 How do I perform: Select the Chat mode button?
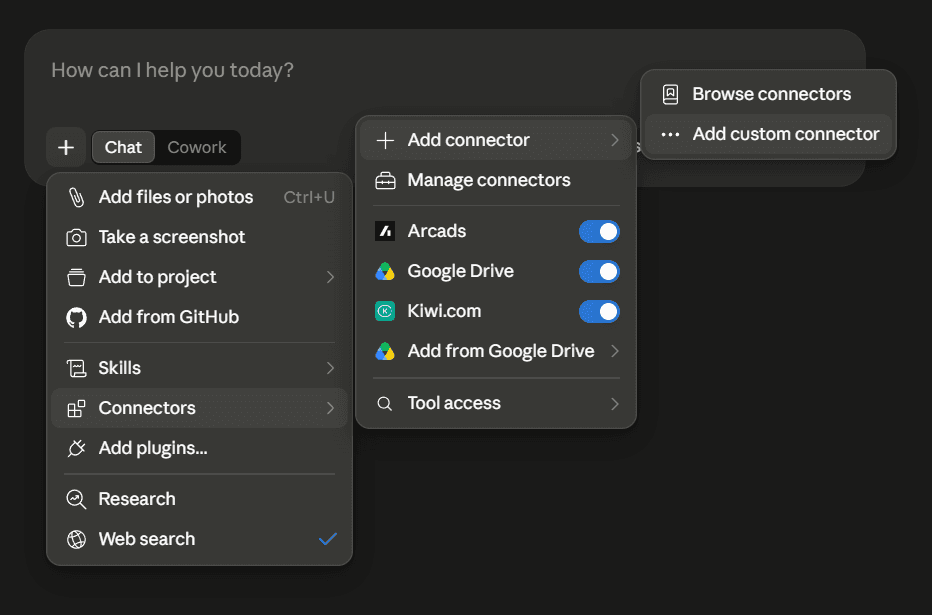tap(123, 147)
